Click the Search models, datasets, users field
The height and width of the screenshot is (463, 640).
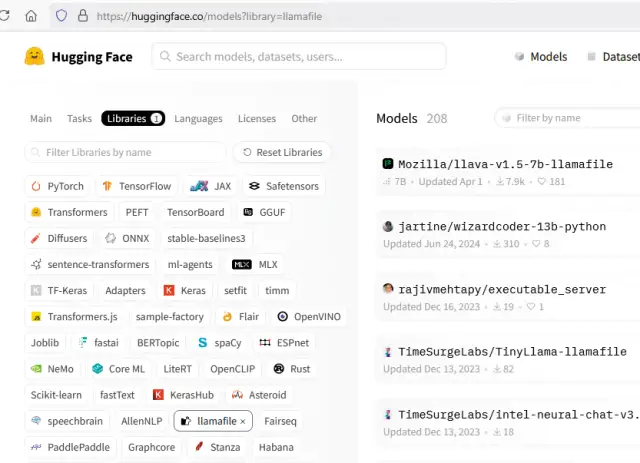click(x=299, y=56)
